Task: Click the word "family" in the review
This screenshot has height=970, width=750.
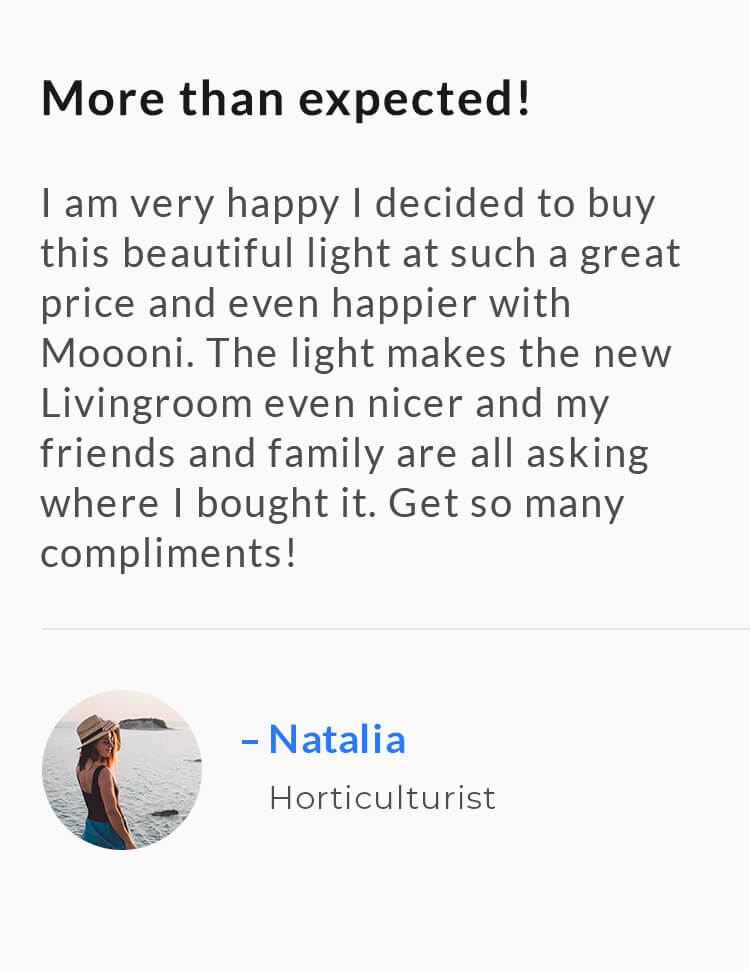Action: (x=325, y=453)
